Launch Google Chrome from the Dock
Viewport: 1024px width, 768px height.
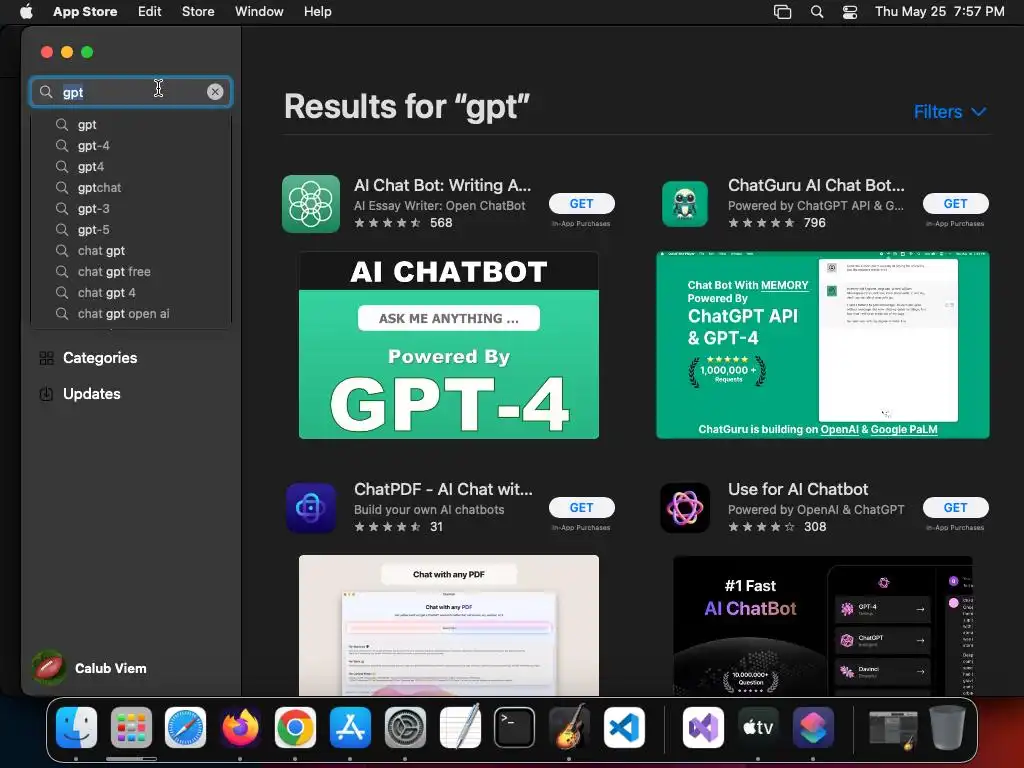[295, 728]
